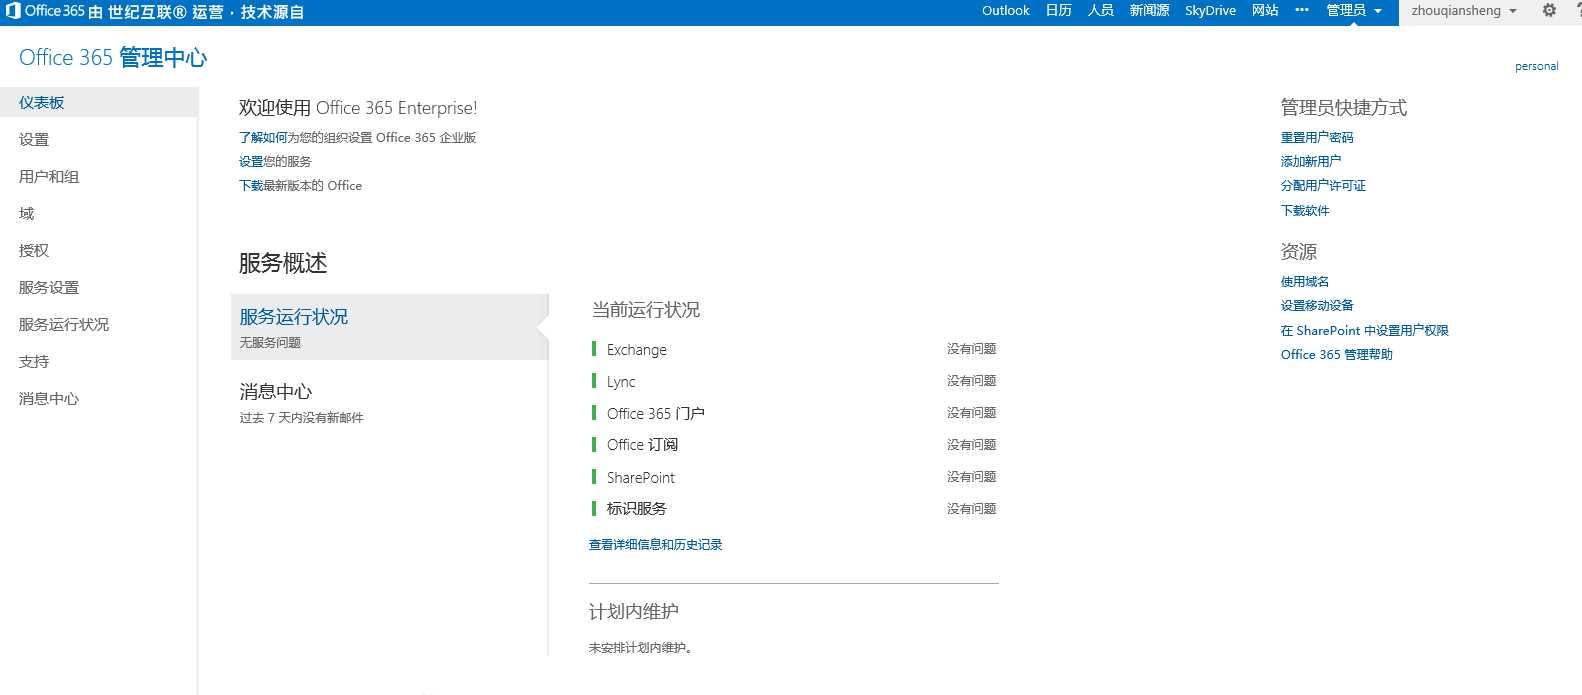Click the 使用域名 resource link

(1305, 282)
